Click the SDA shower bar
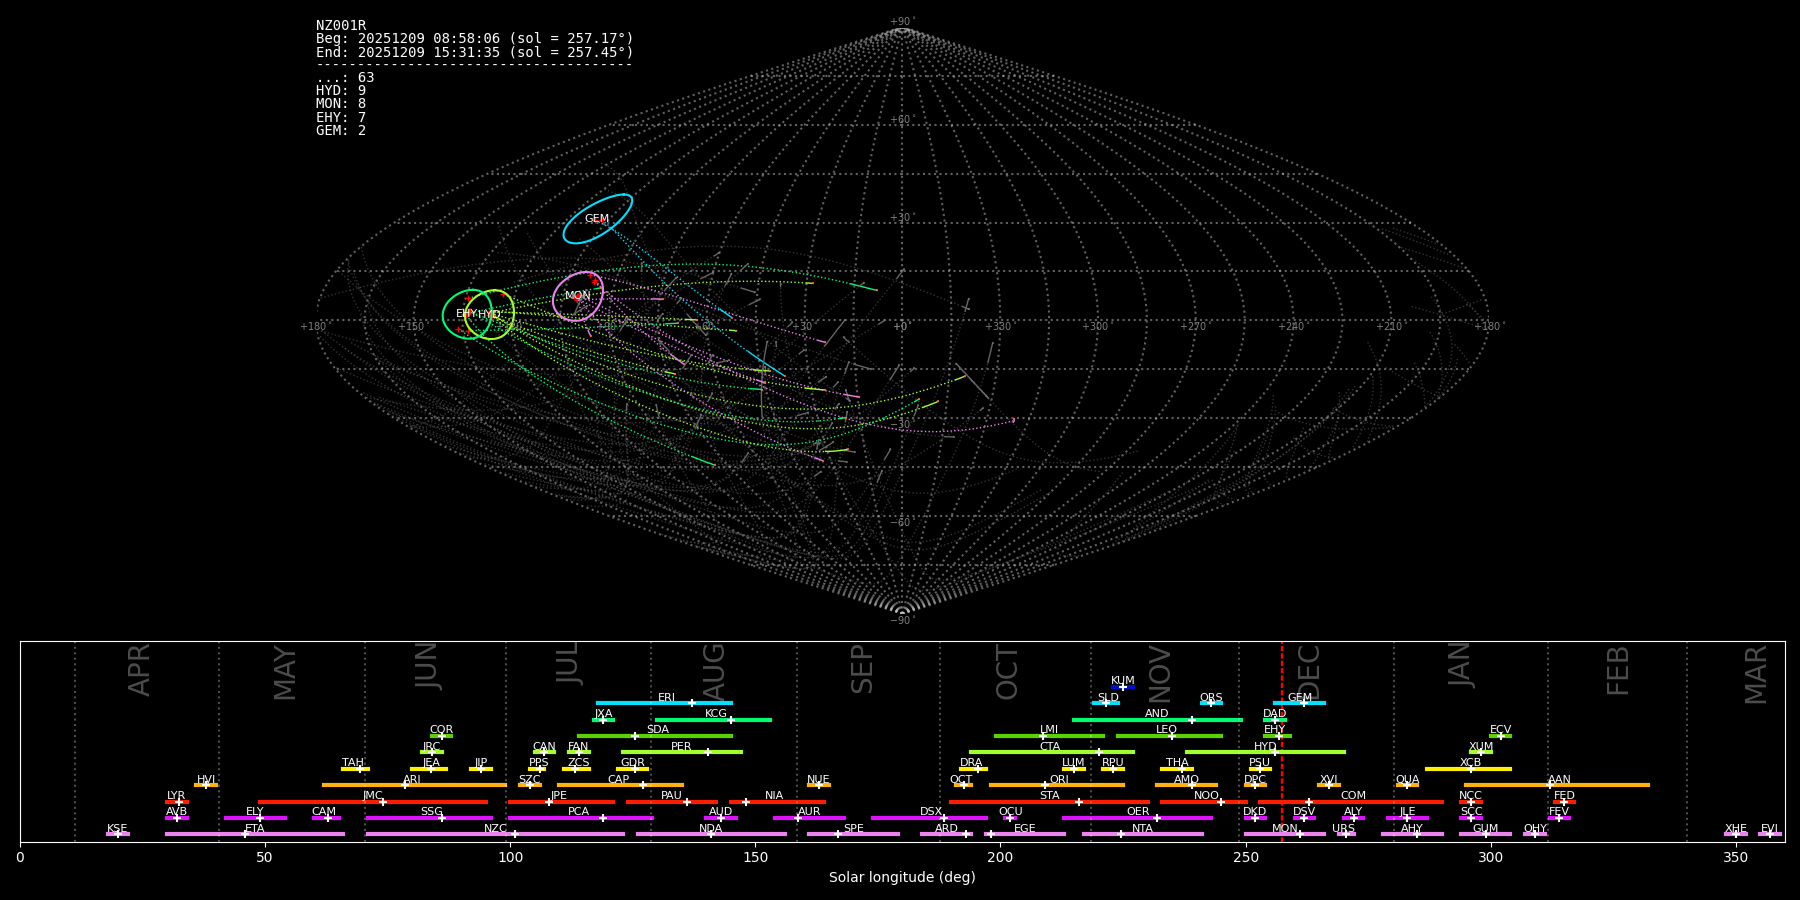This screenshot has width=1800, height=900. pyautogui.click(x=655, y=736)
